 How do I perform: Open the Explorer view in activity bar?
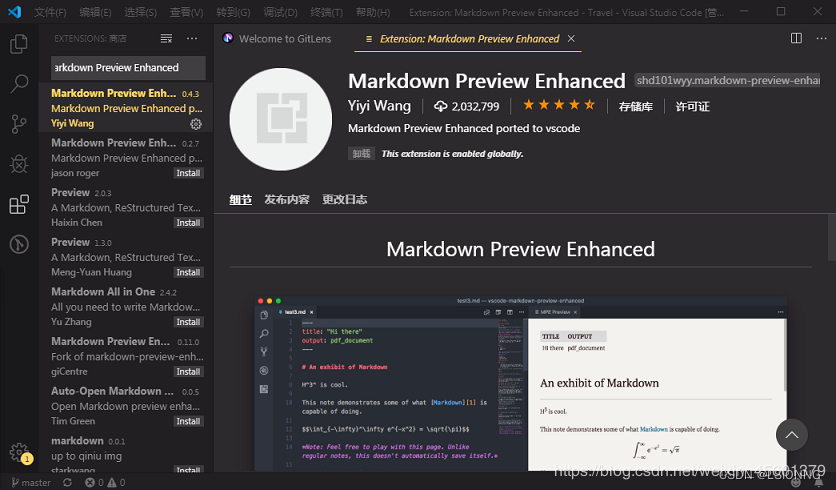[19, 44]
